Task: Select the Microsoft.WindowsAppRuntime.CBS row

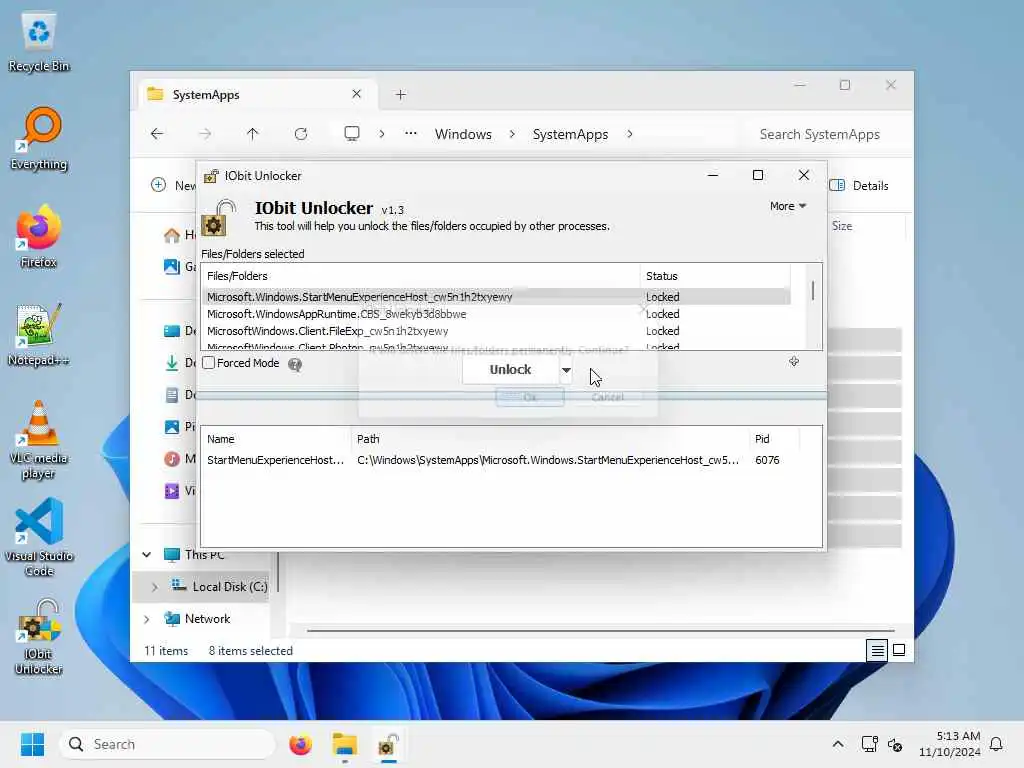Action: [496, 314]
